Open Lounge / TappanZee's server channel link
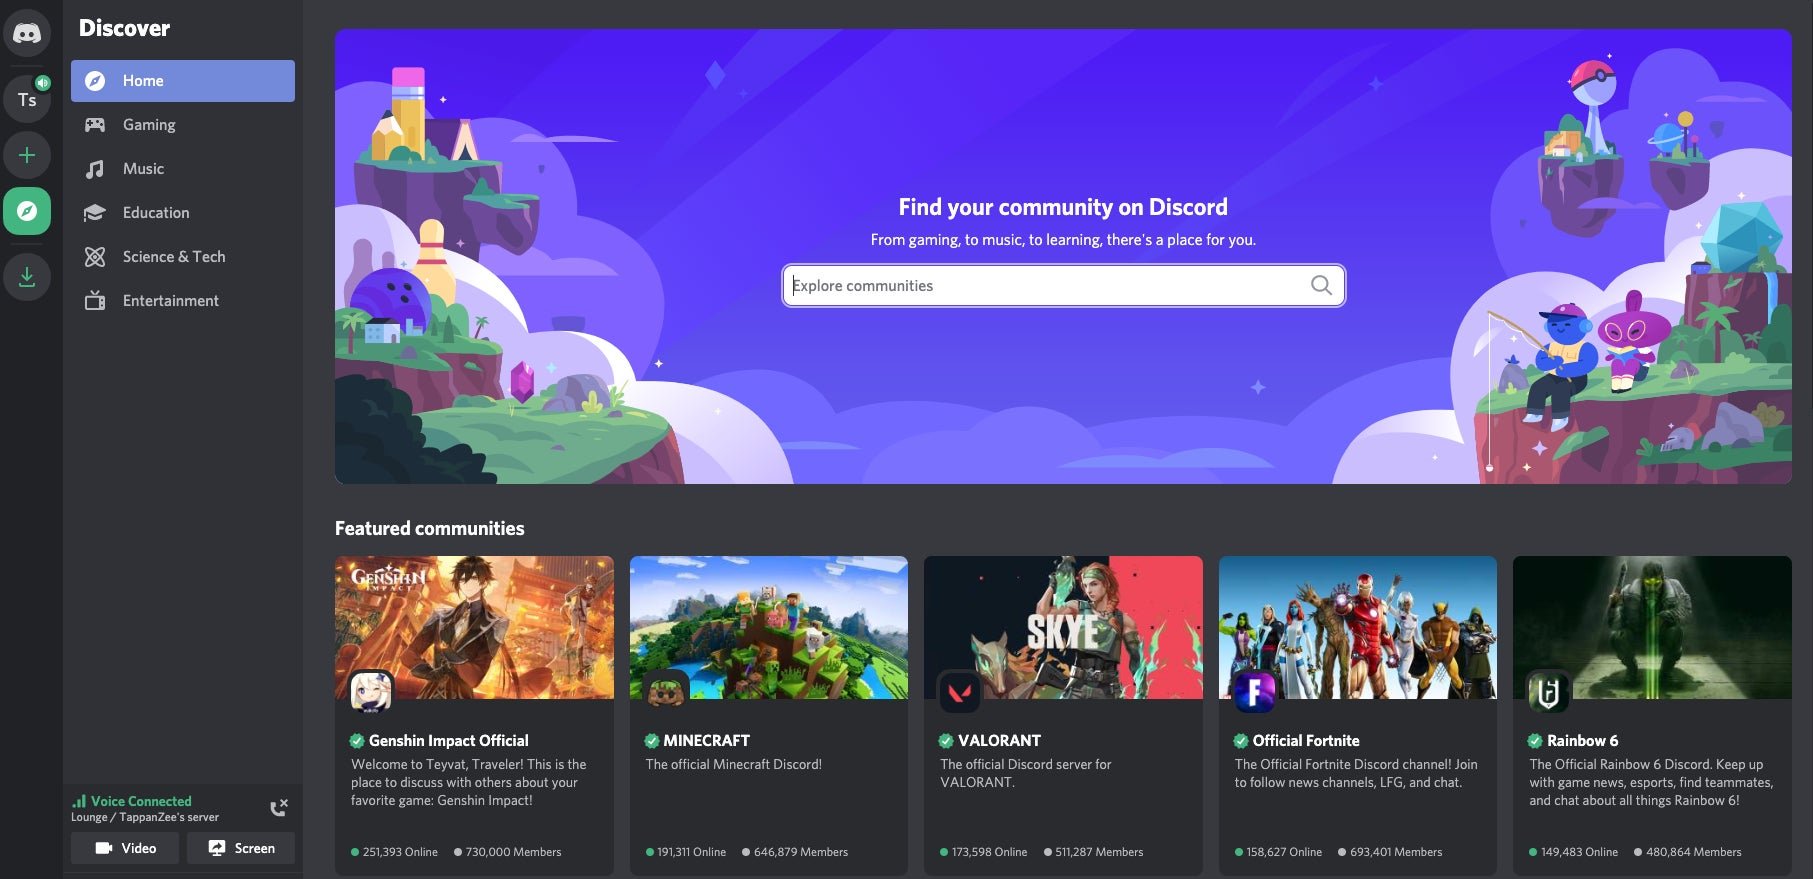 pos(145,817)
